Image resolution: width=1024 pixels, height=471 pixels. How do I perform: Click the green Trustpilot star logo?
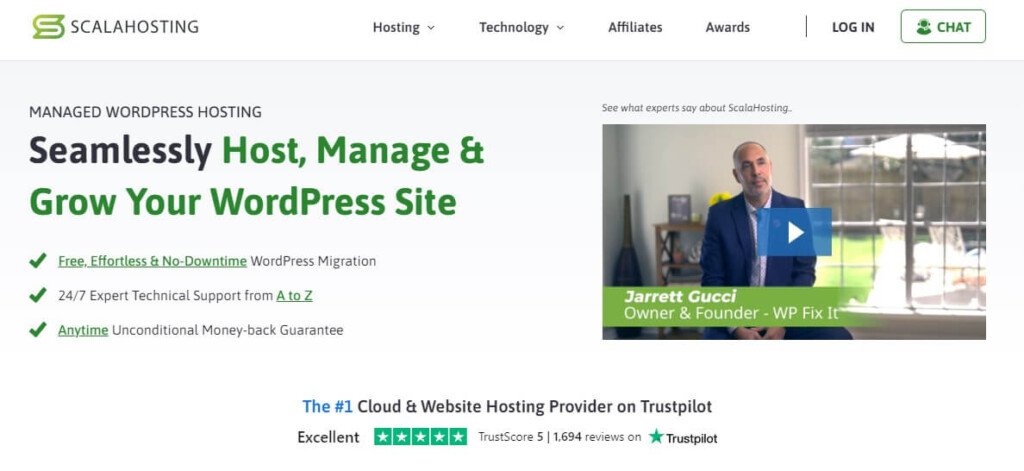tap(656, 436)
